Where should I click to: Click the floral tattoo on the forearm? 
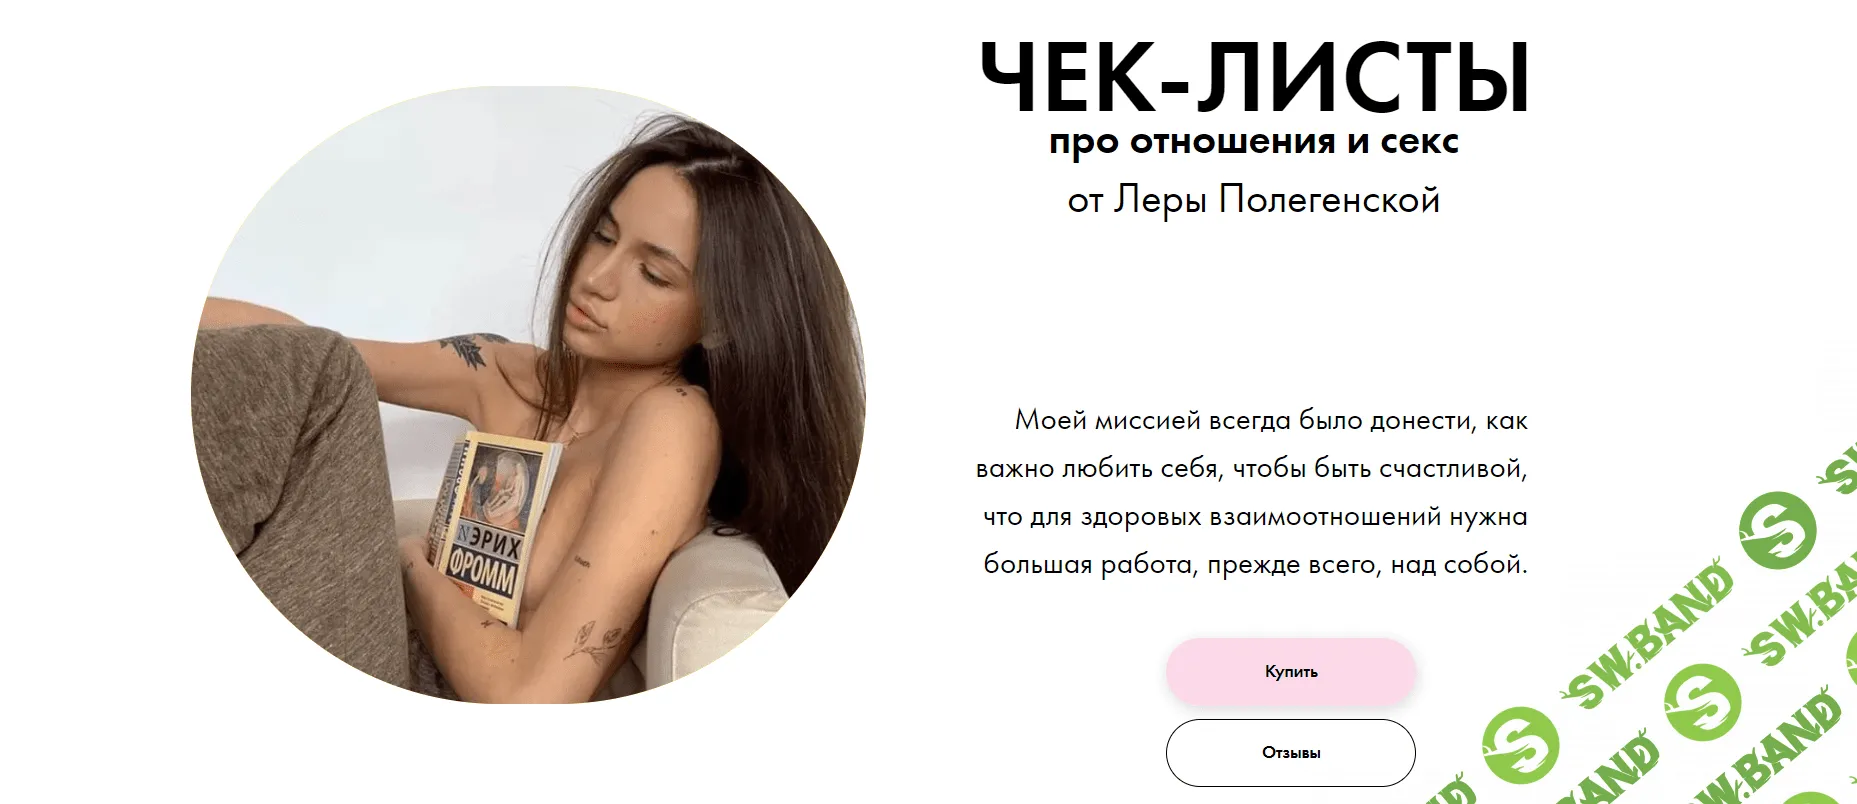click(x=588, y=641)
